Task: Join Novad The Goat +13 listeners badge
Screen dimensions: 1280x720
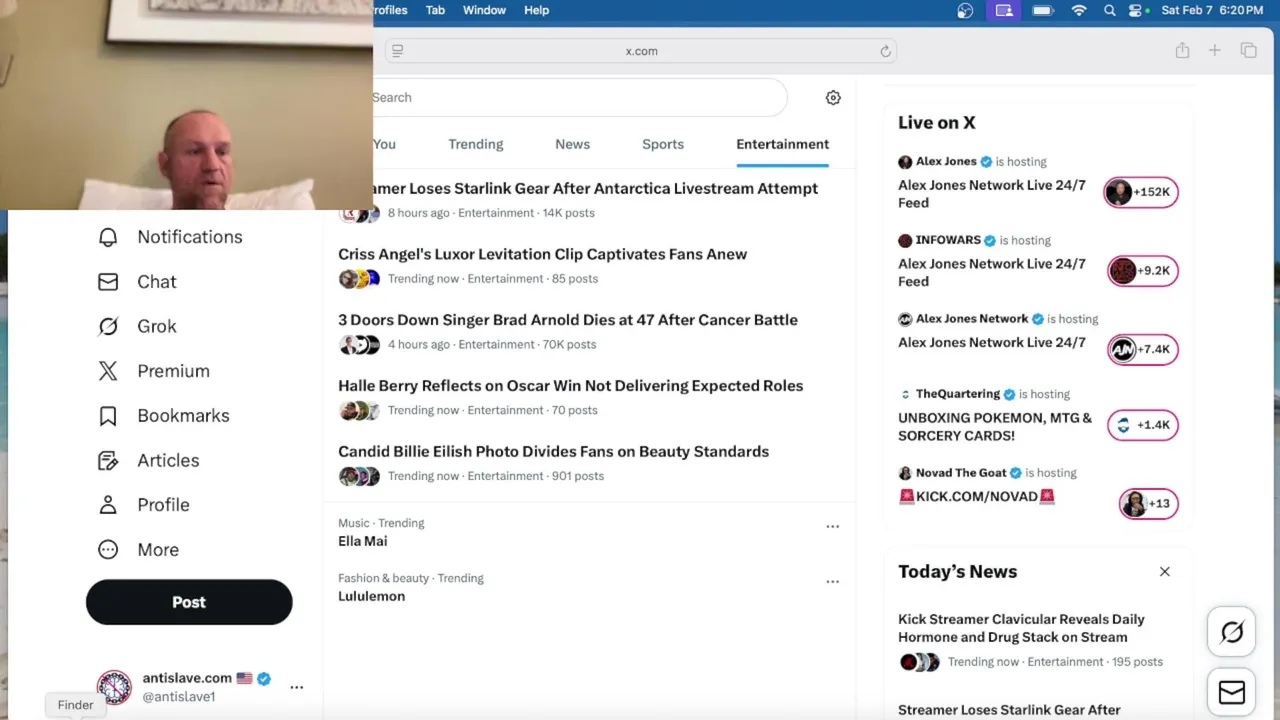Action: click(x=1149, y=503)
